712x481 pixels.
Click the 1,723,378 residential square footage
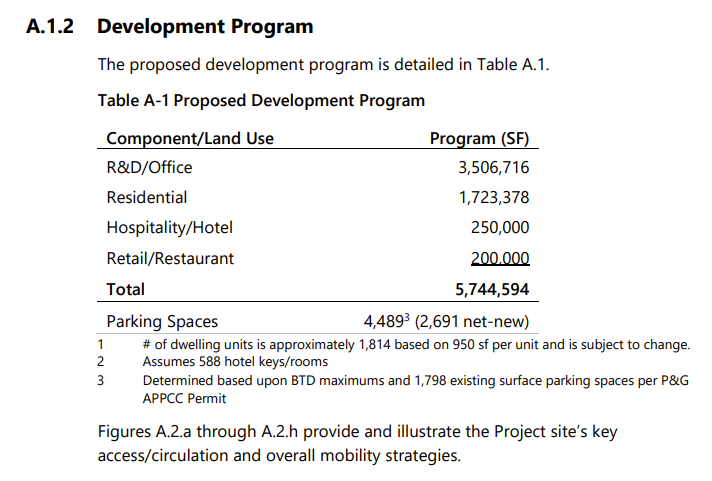click(493, 197)
